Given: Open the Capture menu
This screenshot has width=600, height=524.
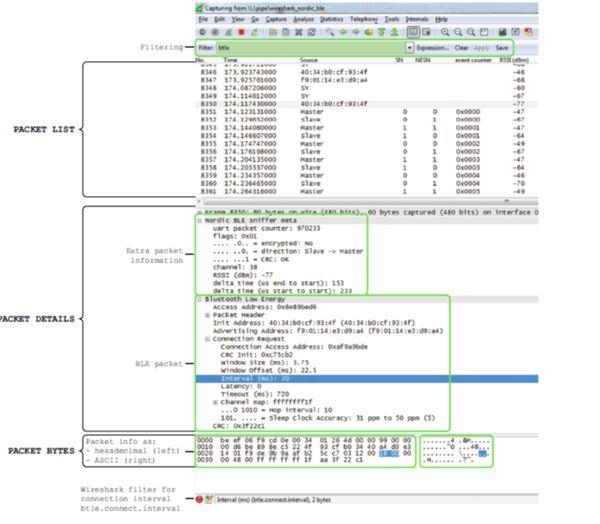Looking at the screenshot, I should [276, 19].
